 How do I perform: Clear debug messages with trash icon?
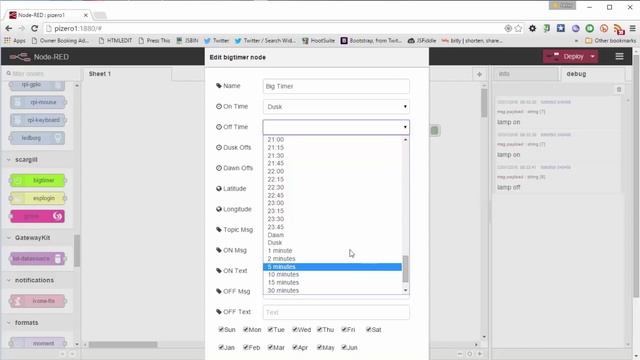tap(619, 89)
